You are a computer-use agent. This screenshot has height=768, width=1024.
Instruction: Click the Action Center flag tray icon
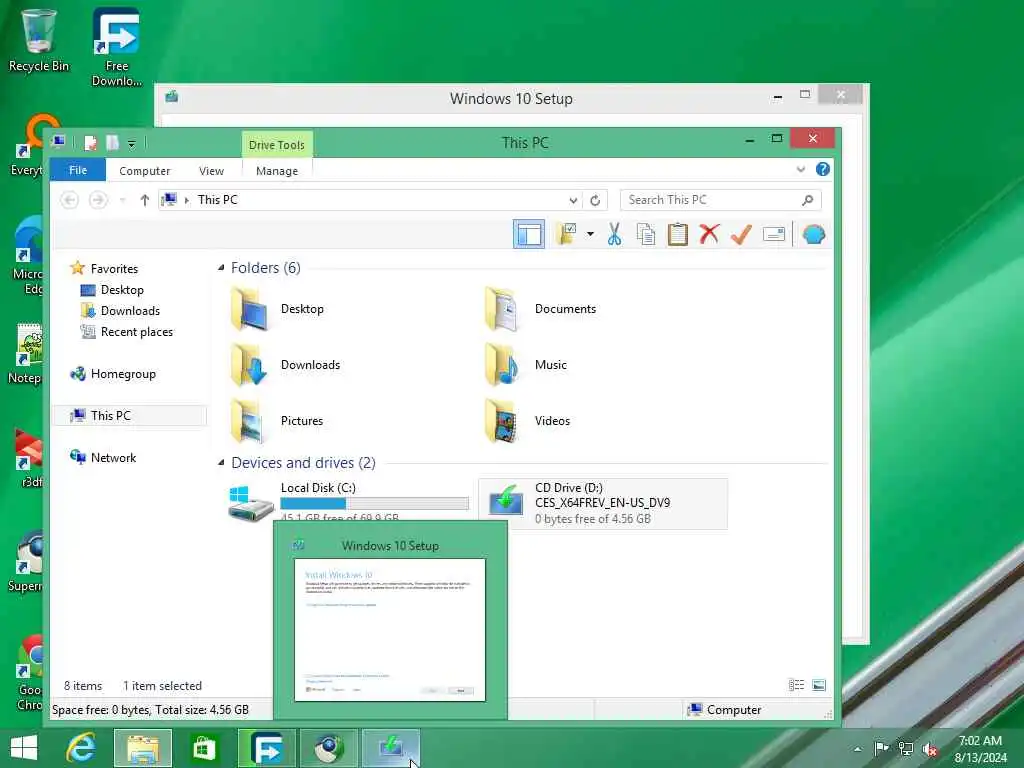[x=881, y=748]
